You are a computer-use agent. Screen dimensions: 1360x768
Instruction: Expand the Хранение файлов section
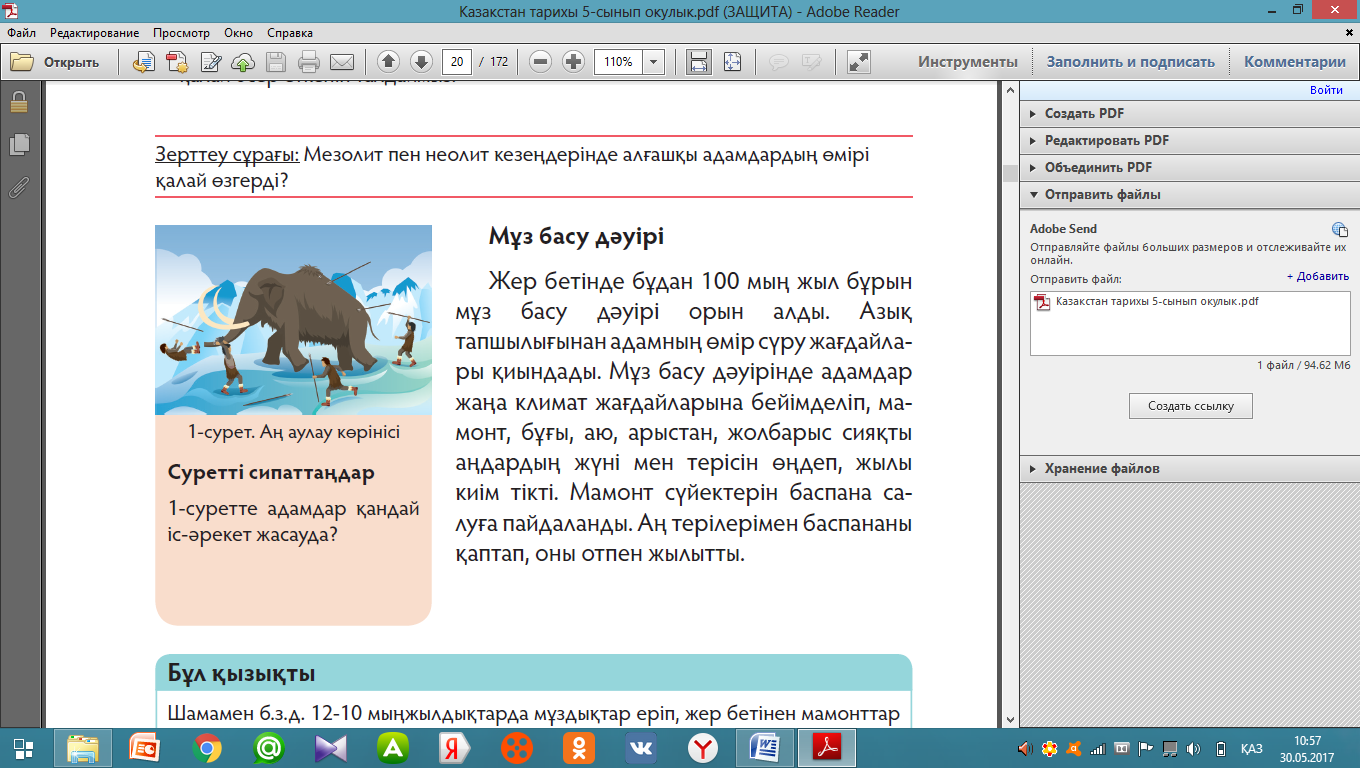[x=1102, y=468]
